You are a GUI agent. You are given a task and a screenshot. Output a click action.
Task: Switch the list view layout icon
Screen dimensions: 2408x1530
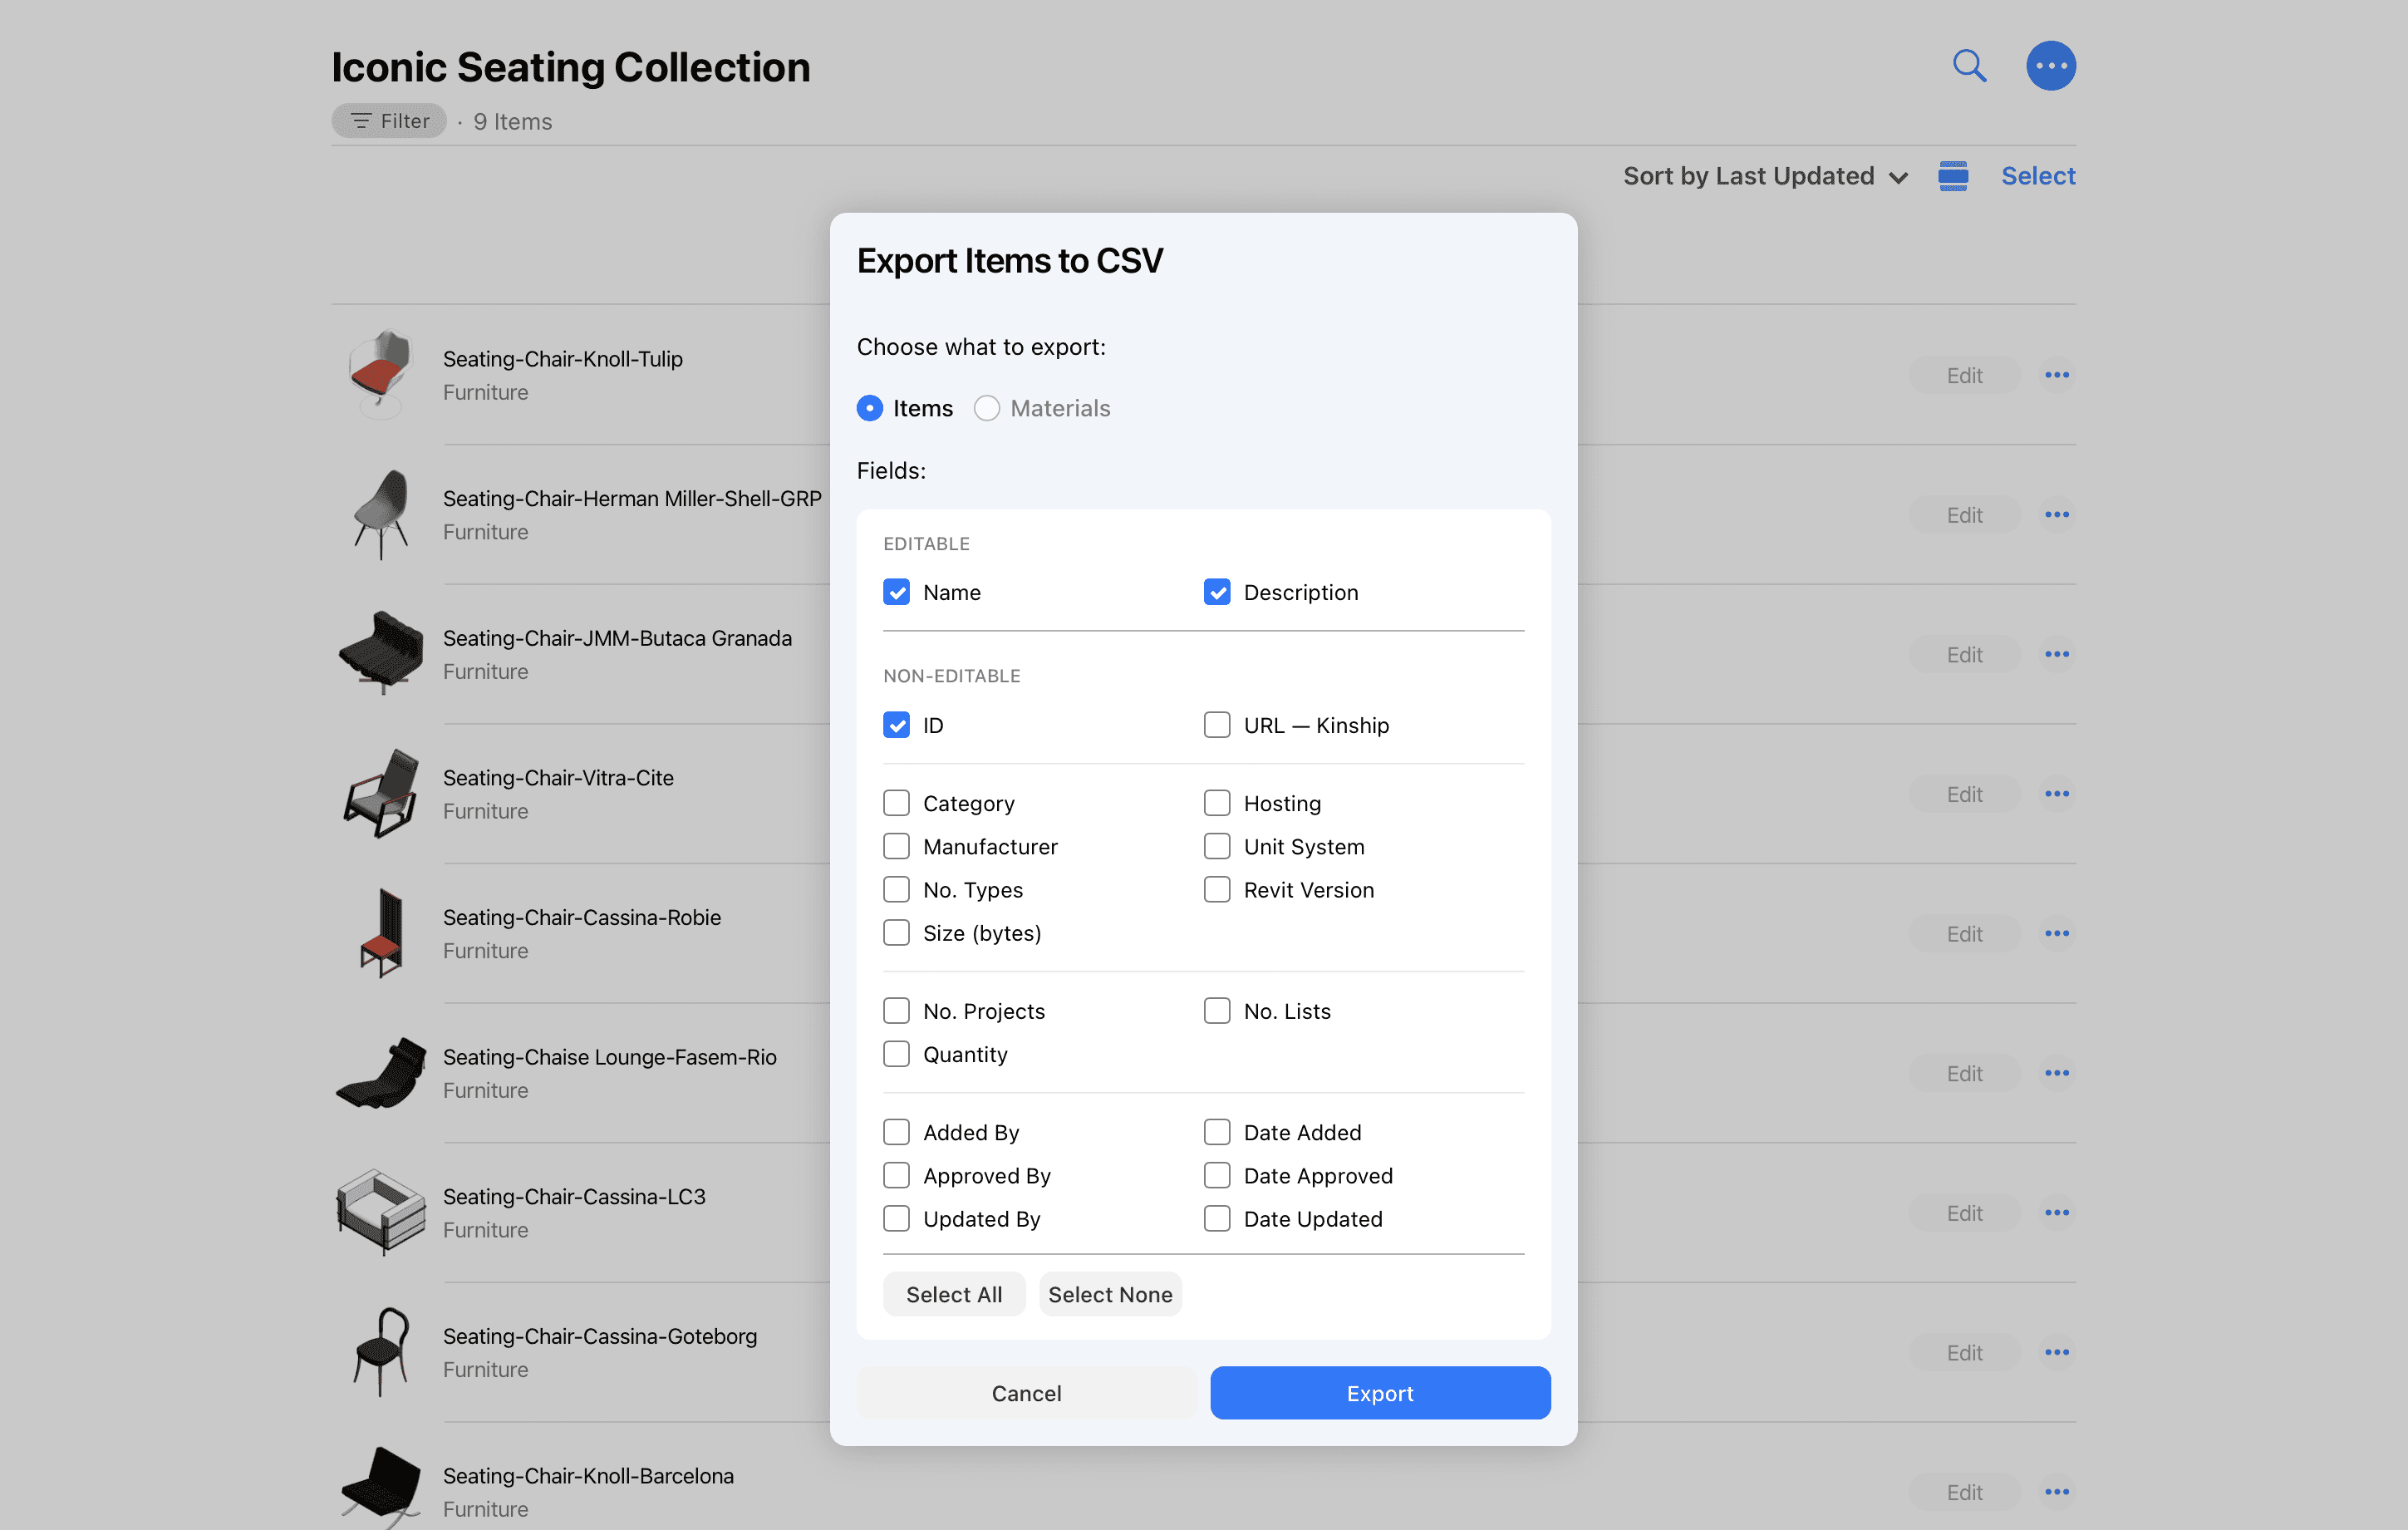(x=1953, y=176)
